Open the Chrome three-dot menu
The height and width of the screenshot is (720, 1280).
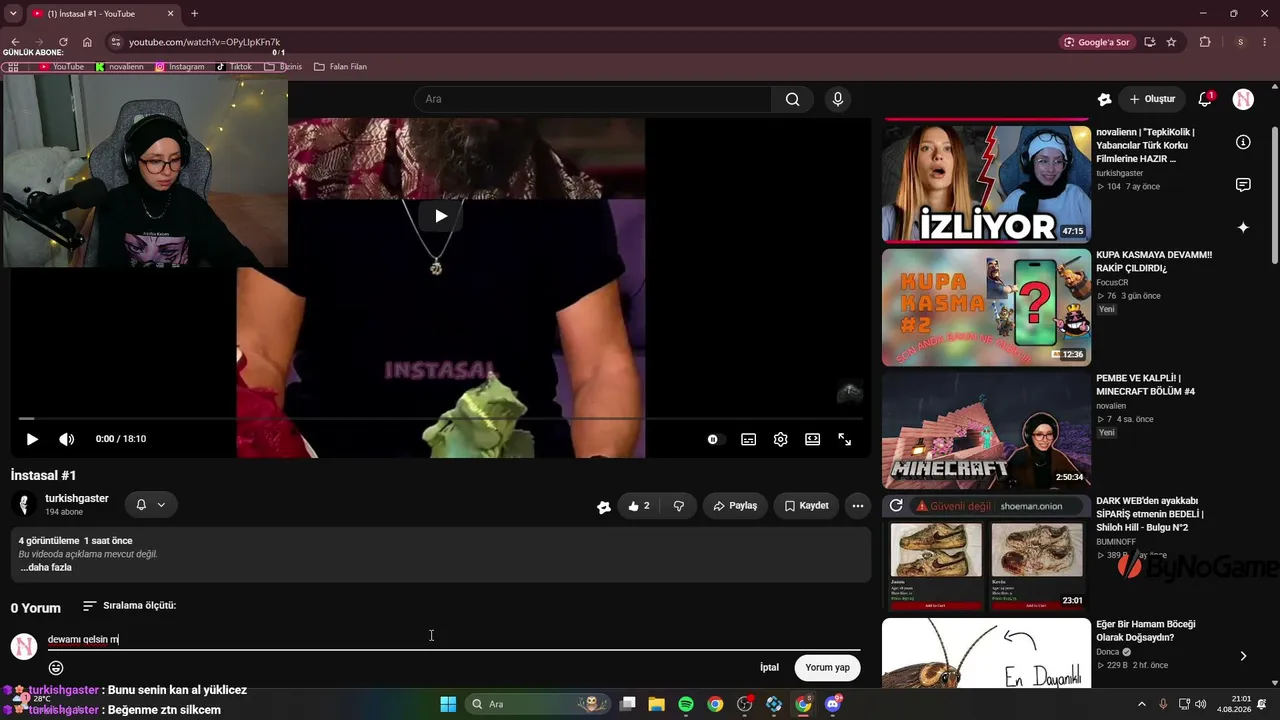pyautogui.click(x=1265, y=42)
